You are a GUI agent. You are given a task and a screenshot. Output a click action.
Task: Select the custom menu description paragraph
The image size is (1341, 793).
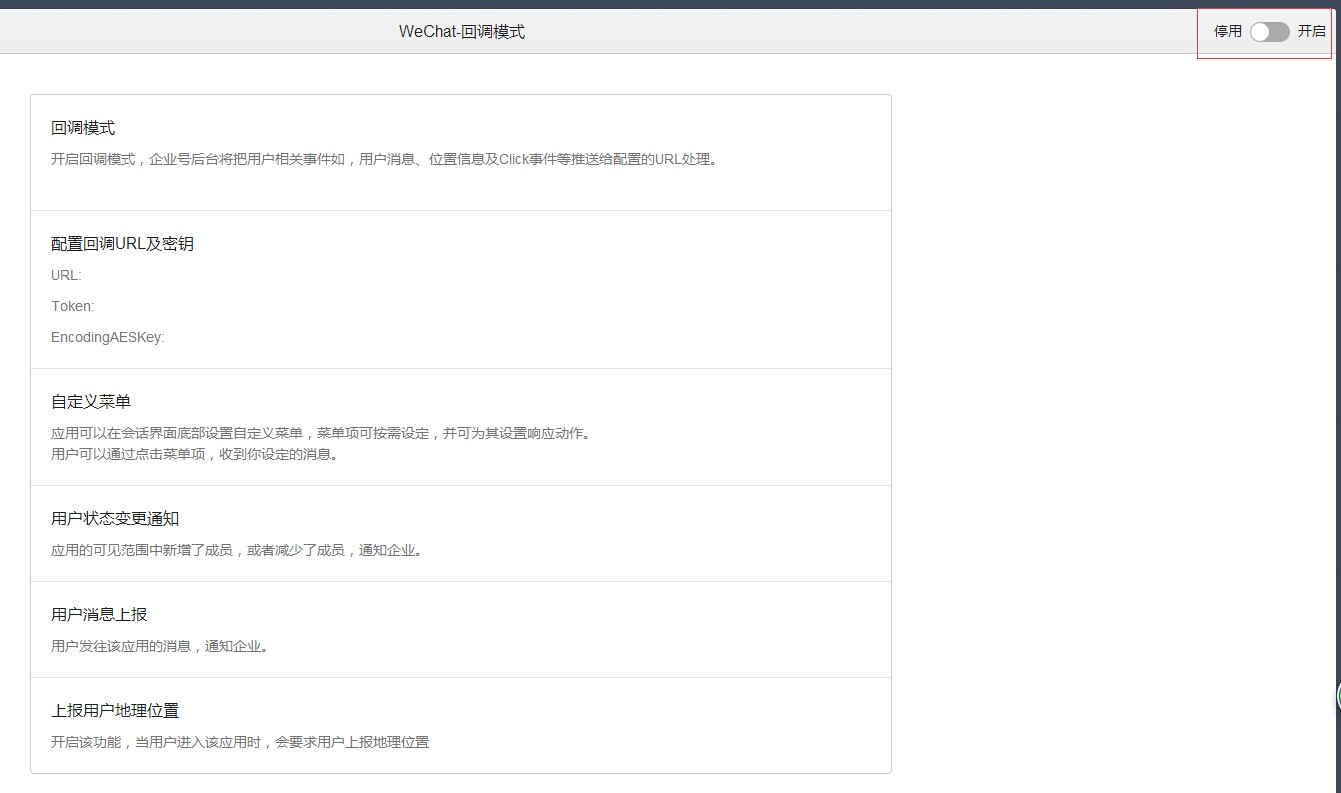[321, 433]
